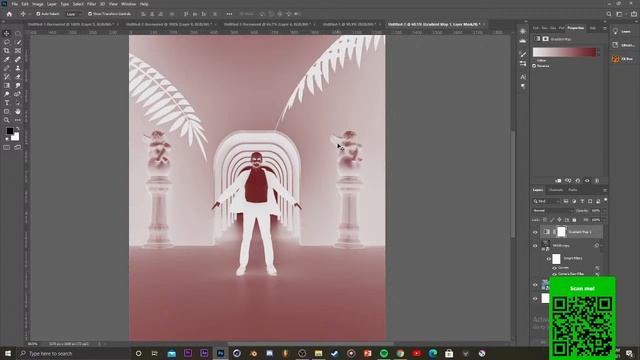640x360 pixels.
Task: Click the Windows Start button
Action: 8,353
